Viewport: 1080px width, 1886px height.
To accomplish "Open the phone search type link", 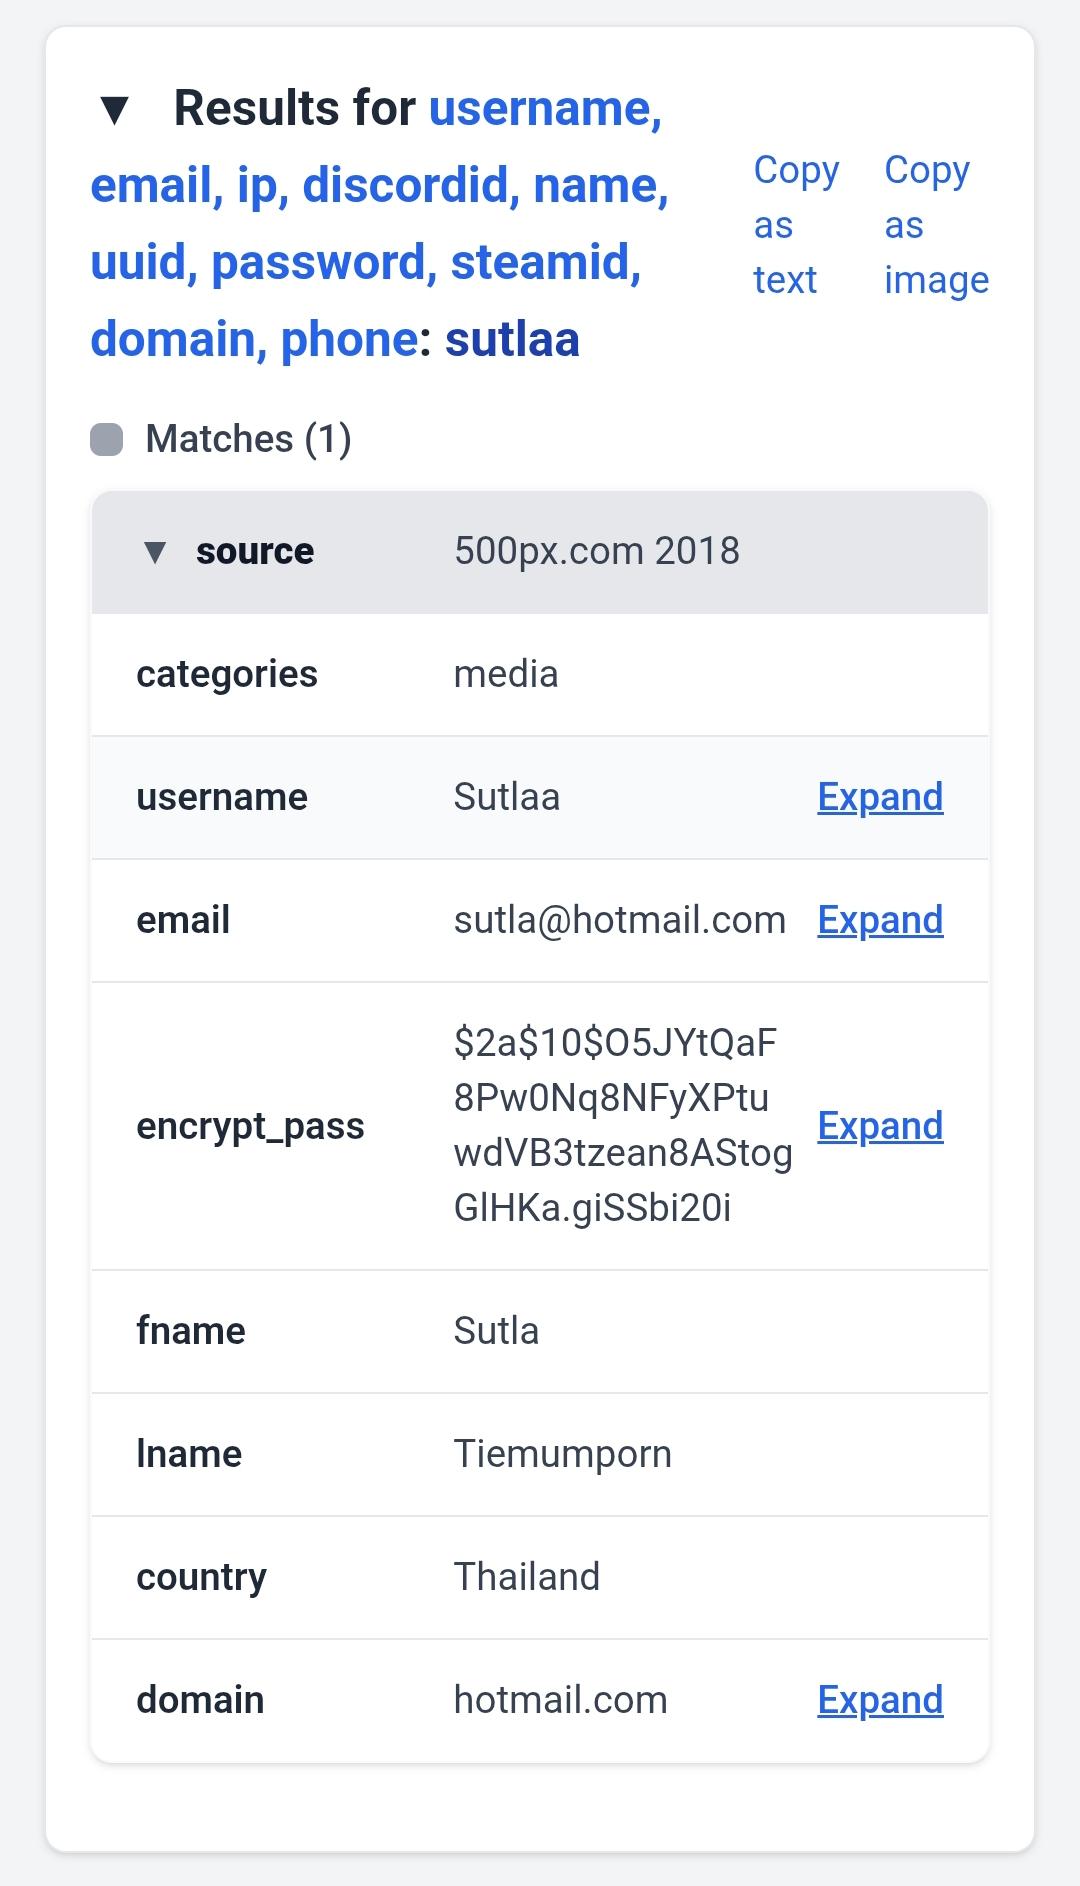I will point(349,339).
